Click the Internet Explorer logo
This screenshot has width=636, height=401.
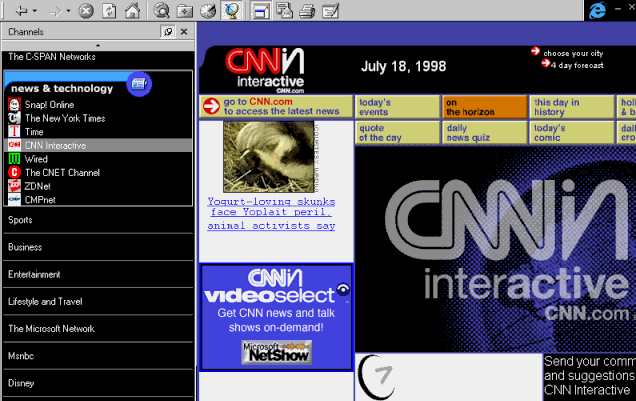(597, 10)
